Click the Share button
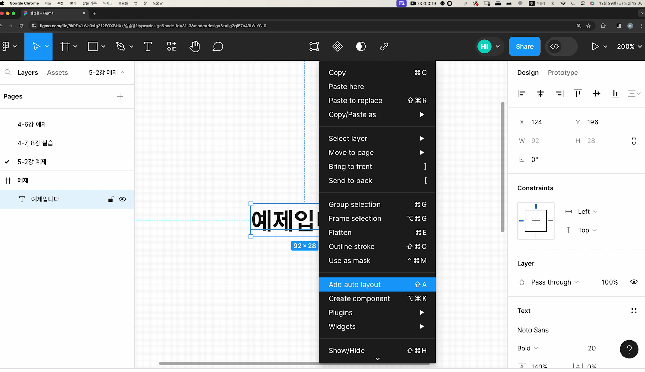The height and width of the screenshot is (372, 645). (x=524, y=46)
